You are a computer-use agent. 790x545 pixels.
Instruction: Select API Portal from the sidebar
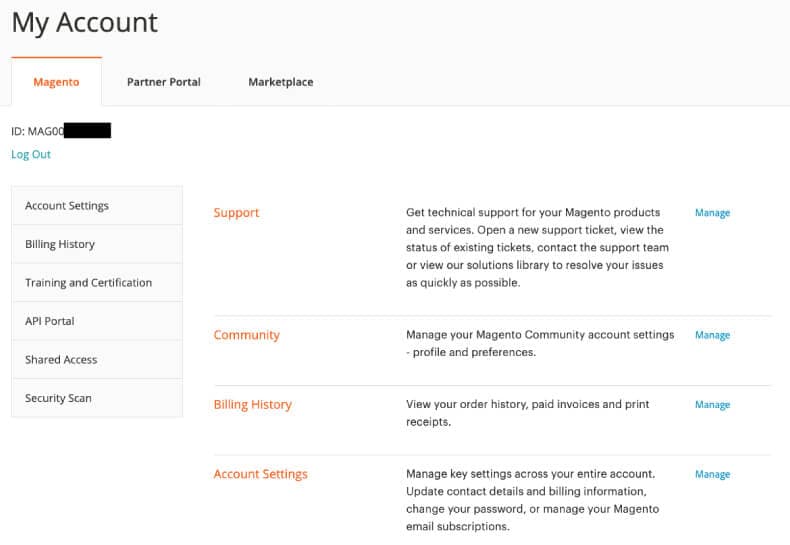50,321
